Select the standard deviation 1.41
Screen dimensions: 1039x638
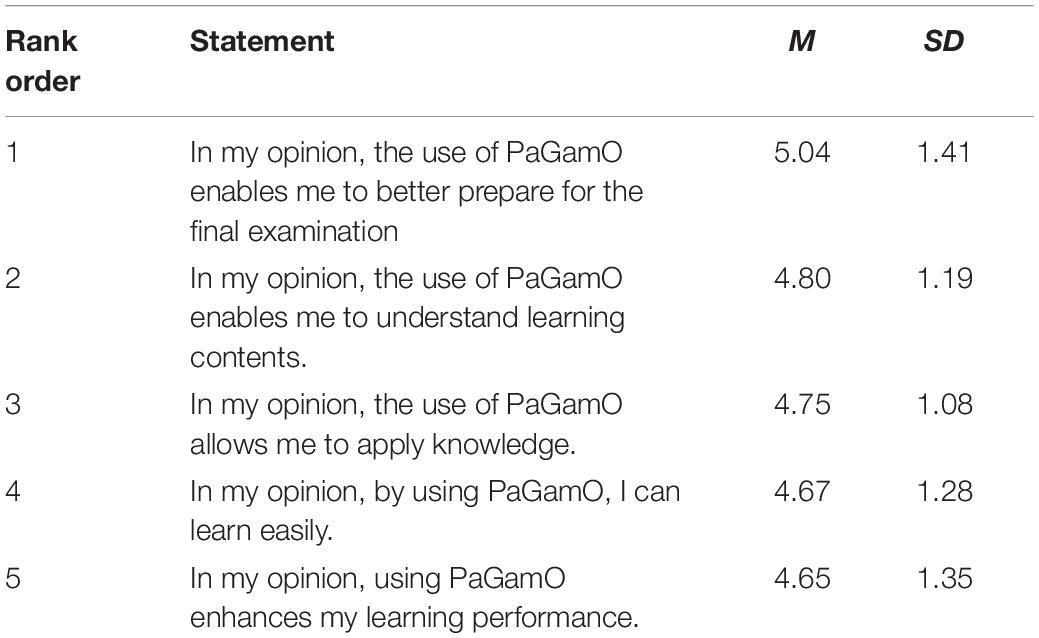coord(944,152)
